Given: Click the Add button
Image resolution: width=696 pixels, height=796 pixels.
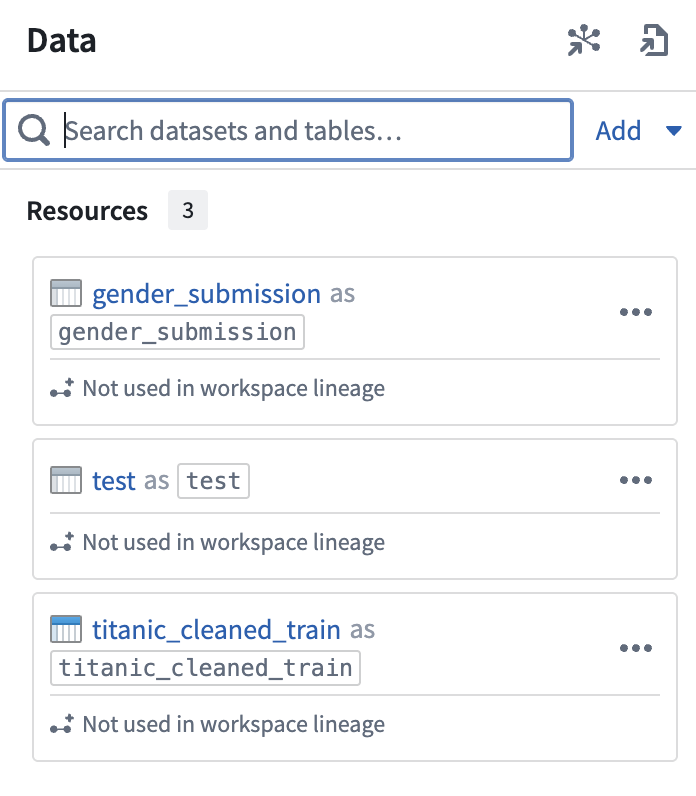Looking at the screenshot, I should click(618, 131).
